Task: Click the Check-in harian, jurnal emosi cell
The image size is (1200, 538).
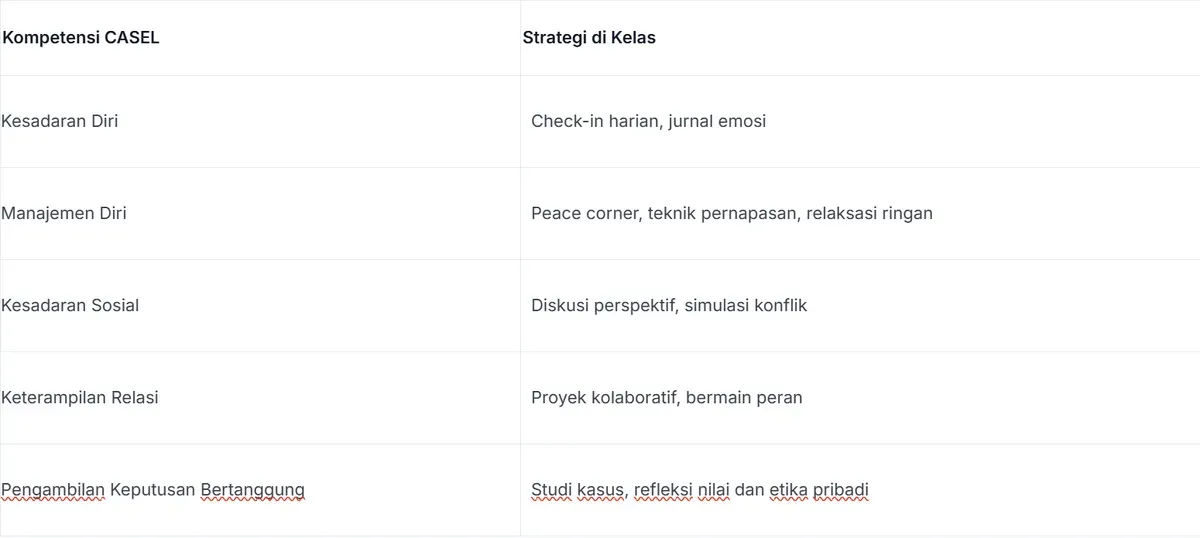Action: (x=860, y=121)
